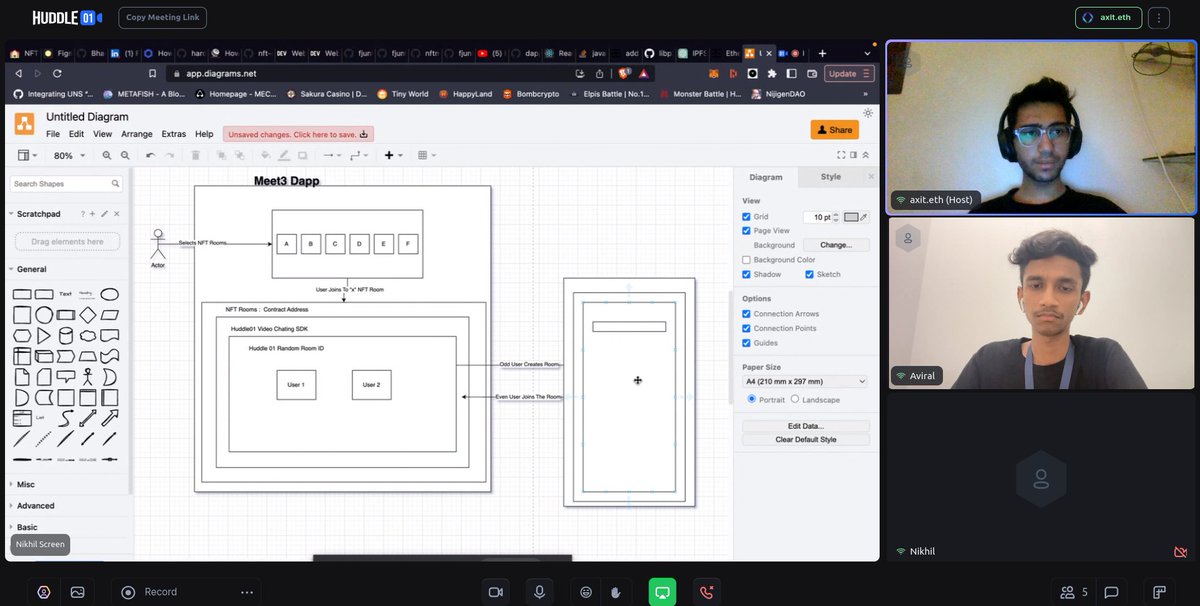Image resolution: width=1200 pixels, height=606 pixels.
Task: Click the Brave shields lion icon
Action: pos(626,73)
